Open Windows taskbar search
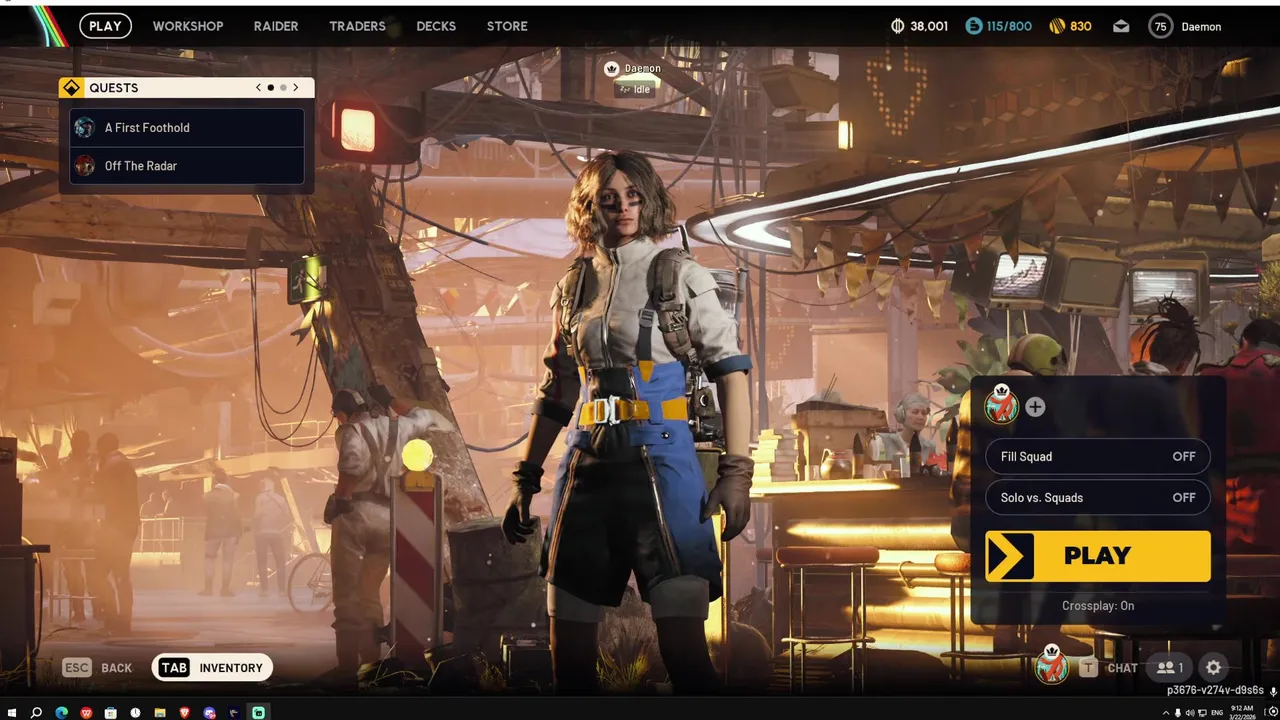 coord(36,713)
